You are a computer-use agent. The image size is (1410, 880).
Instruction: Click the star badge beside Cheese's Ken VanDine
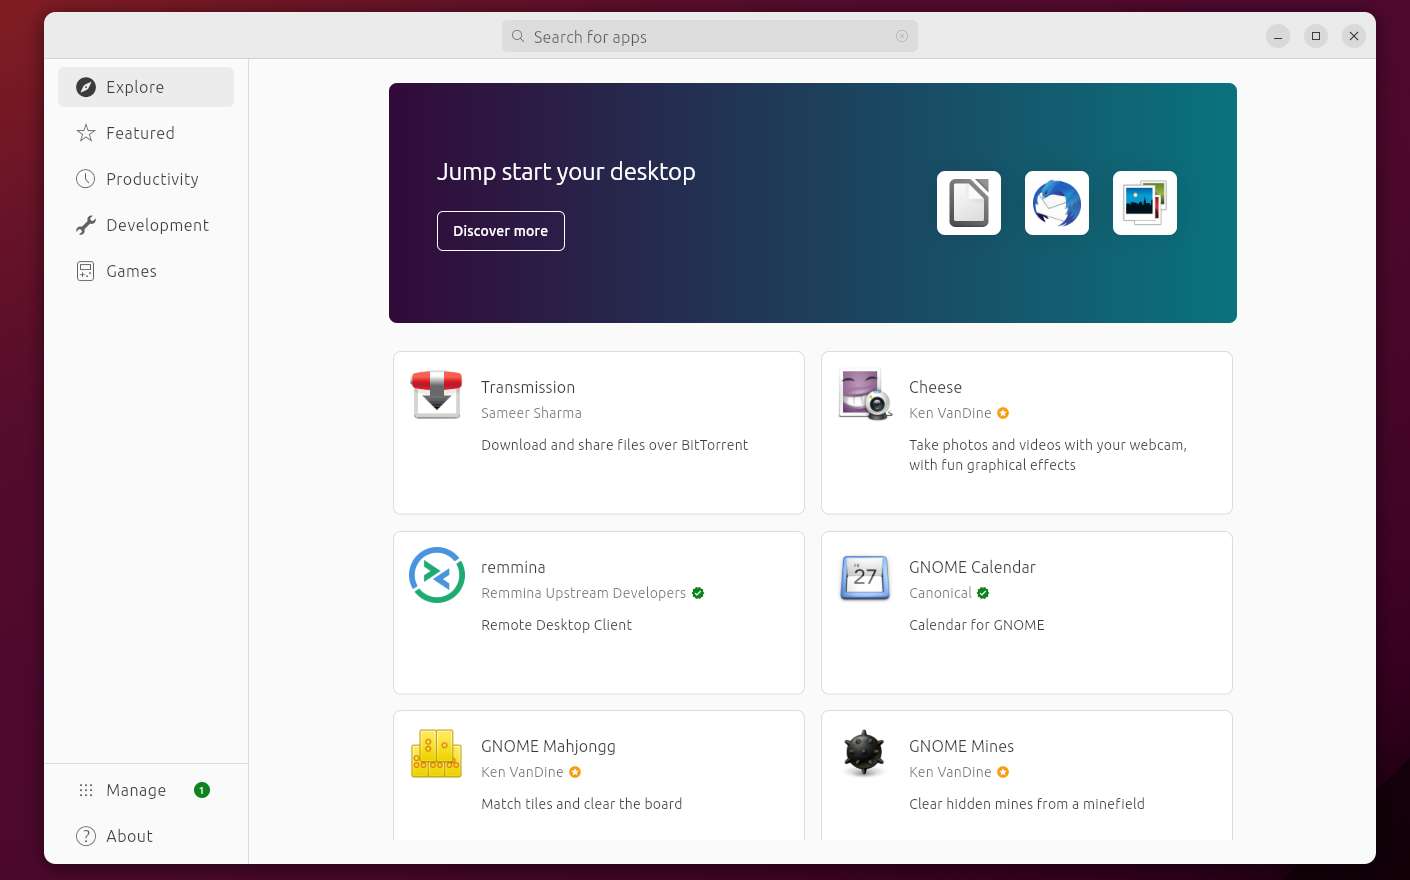(x=1003, y=413)
